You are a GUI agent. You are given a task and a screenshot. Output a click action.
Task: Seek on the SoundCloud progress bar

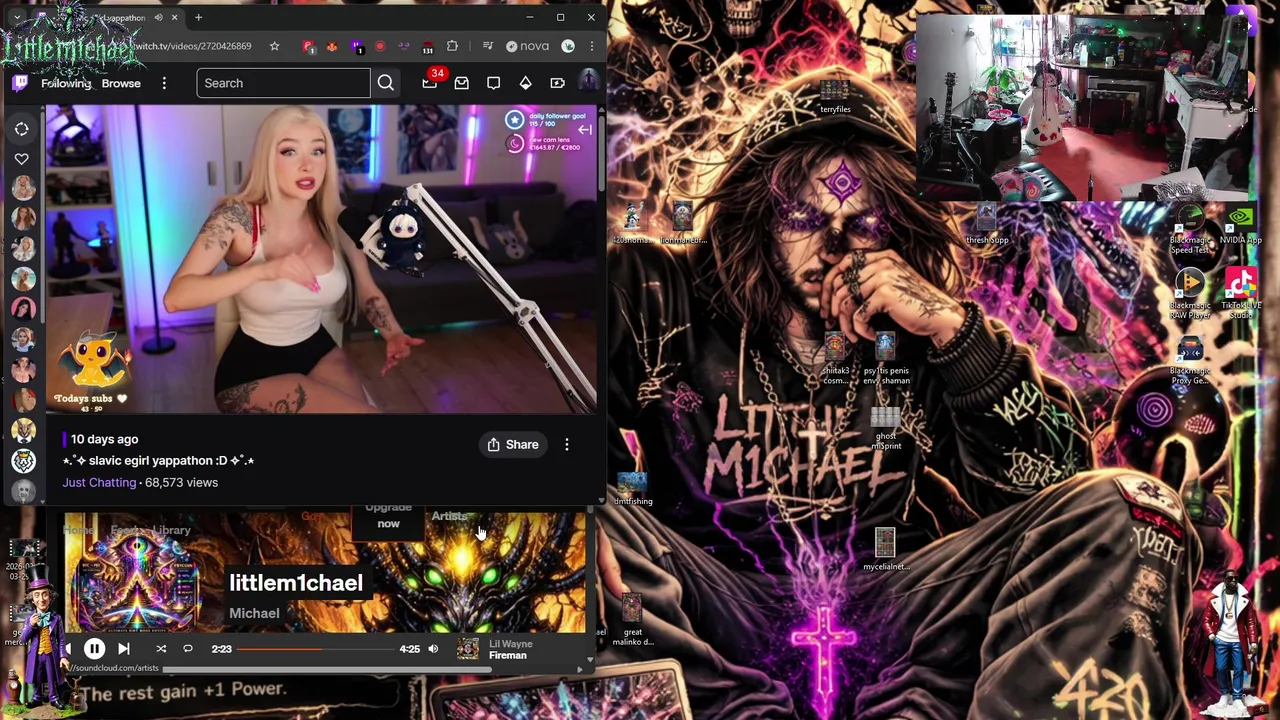tap(316, 650)
